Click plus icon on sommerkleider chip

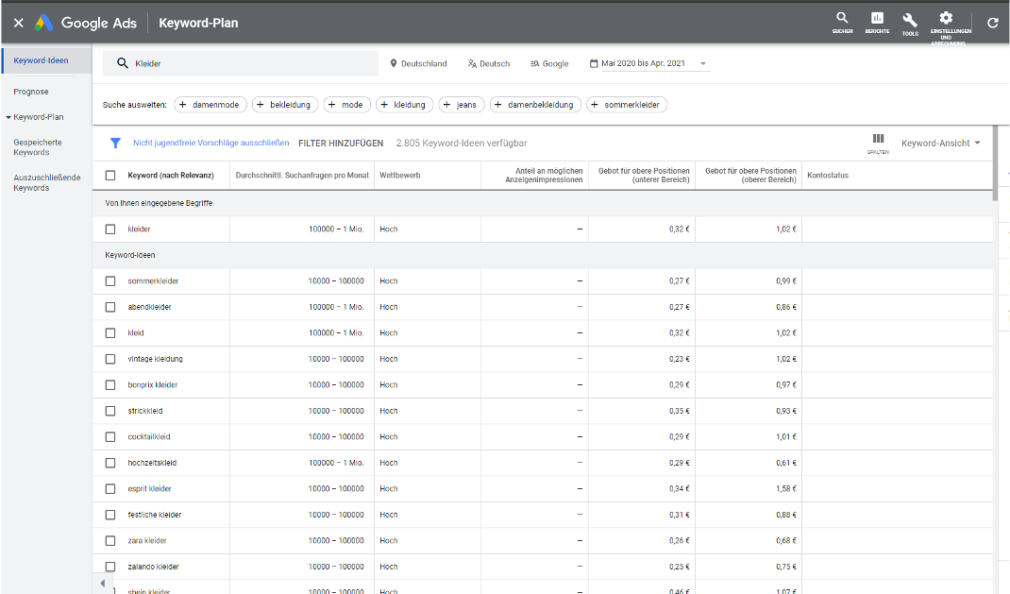(x=595, y=104)
